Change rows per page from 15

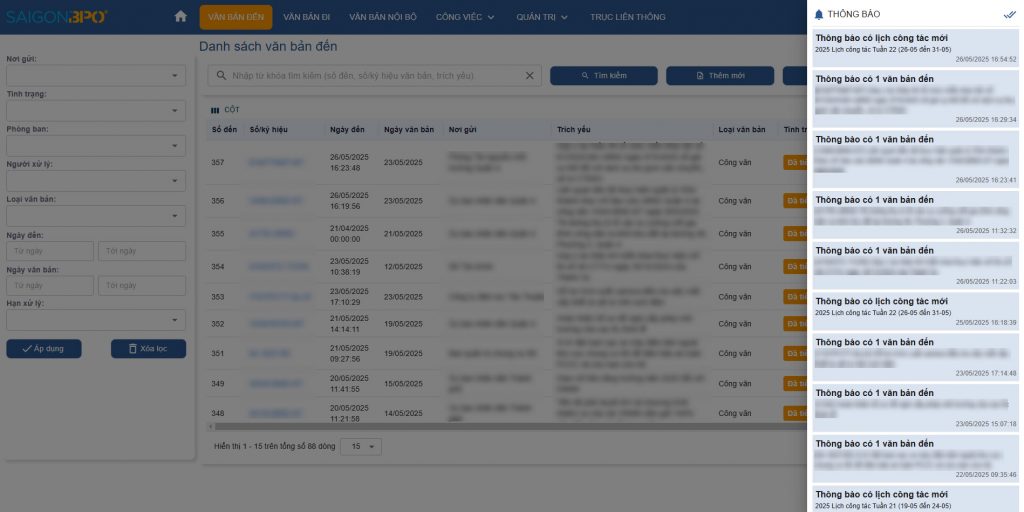tap(361, 446)
